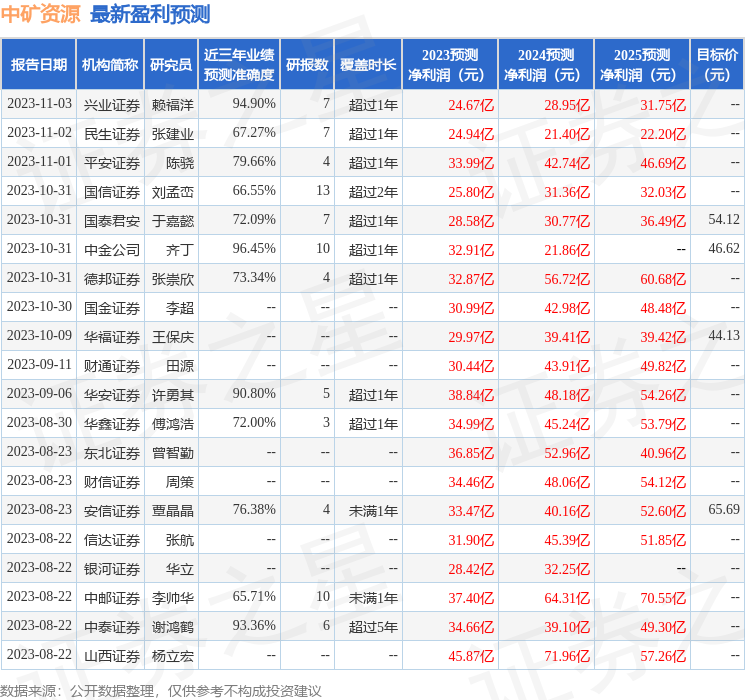Click analyst name 齐丁
This screenshot has width=745, height=700.
click(180, 249)
